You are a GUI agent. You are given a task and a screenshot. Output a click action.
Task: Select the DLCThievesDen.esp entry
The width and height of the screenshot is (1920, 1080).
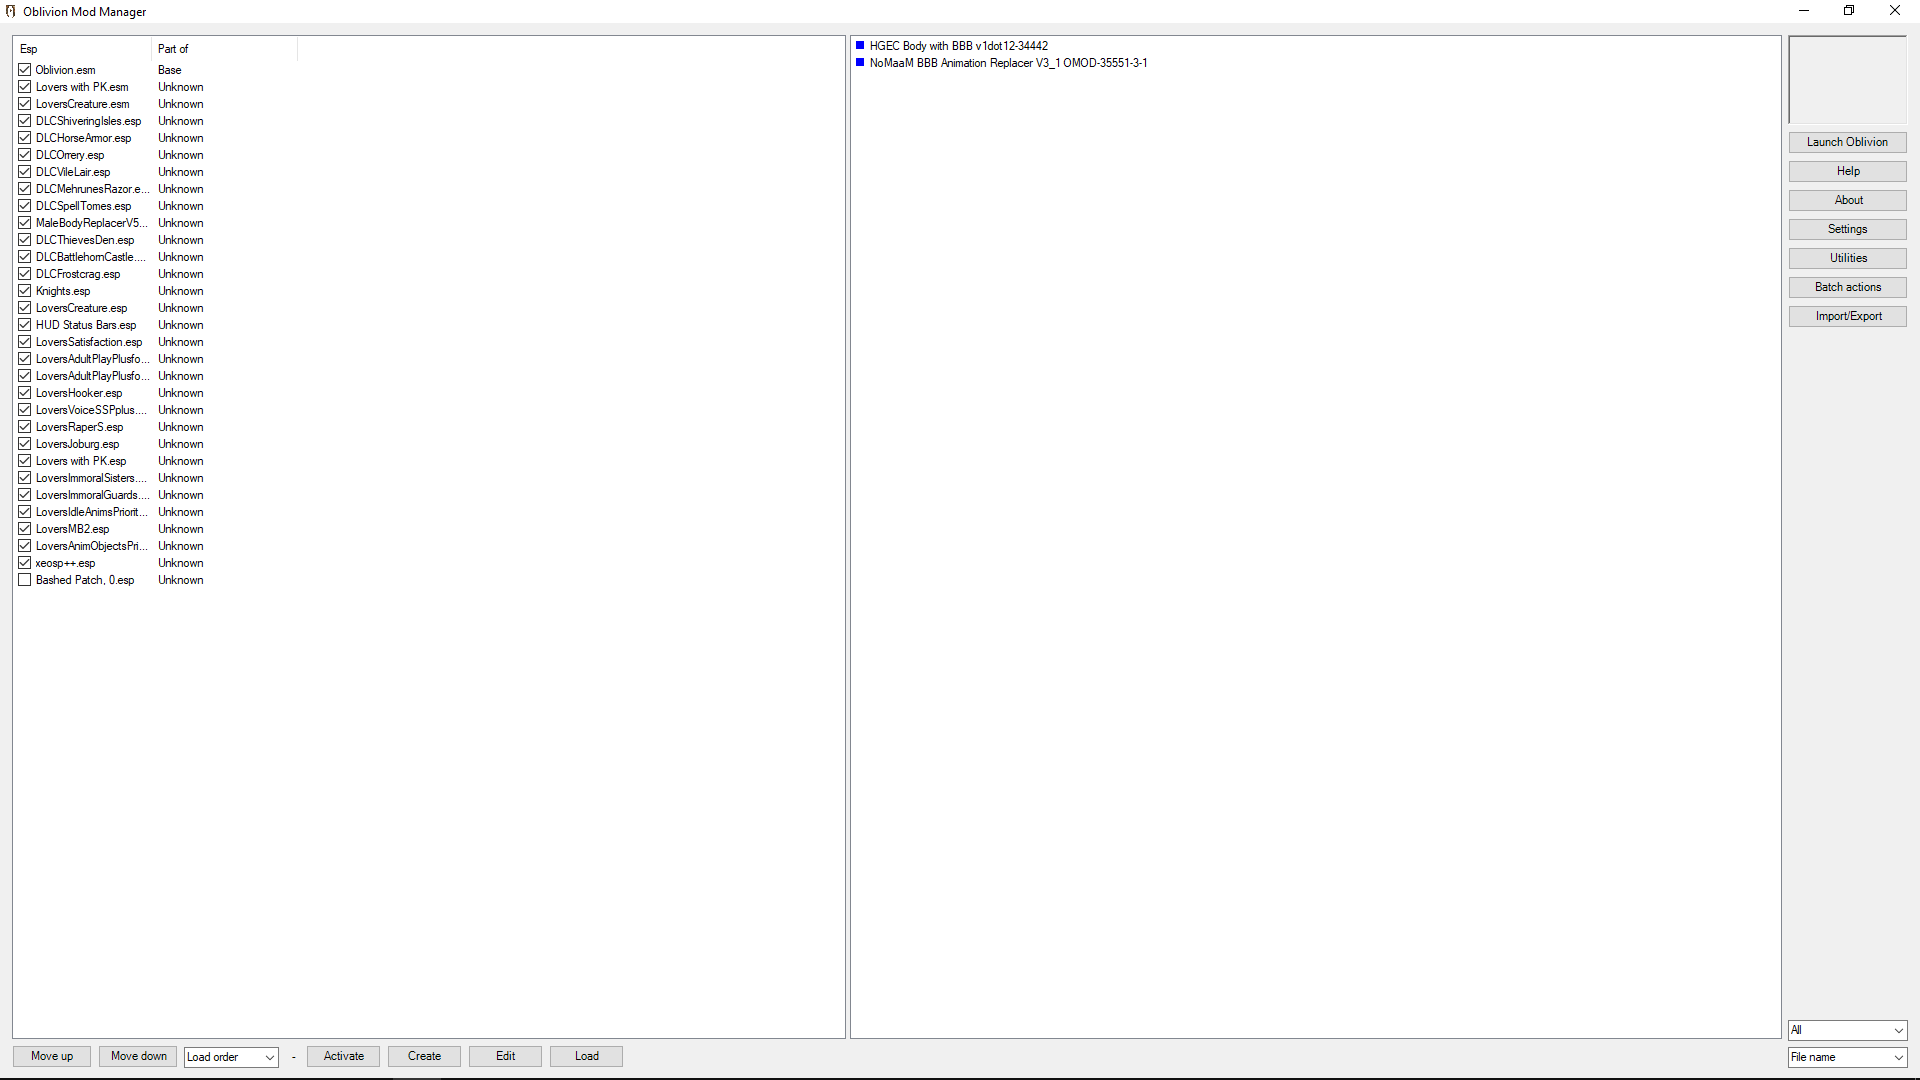click(x=85, y=240)
